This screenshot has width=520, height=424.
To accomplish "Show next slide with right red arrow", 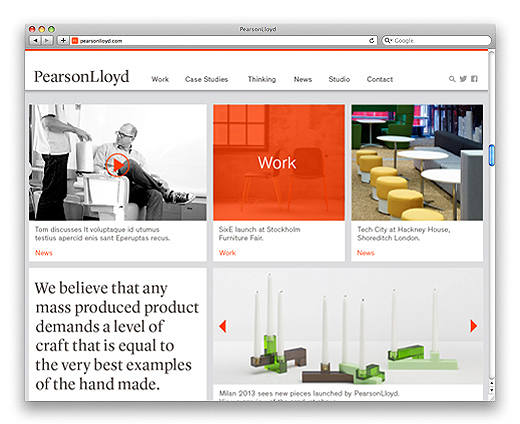I will click(473, 326).
